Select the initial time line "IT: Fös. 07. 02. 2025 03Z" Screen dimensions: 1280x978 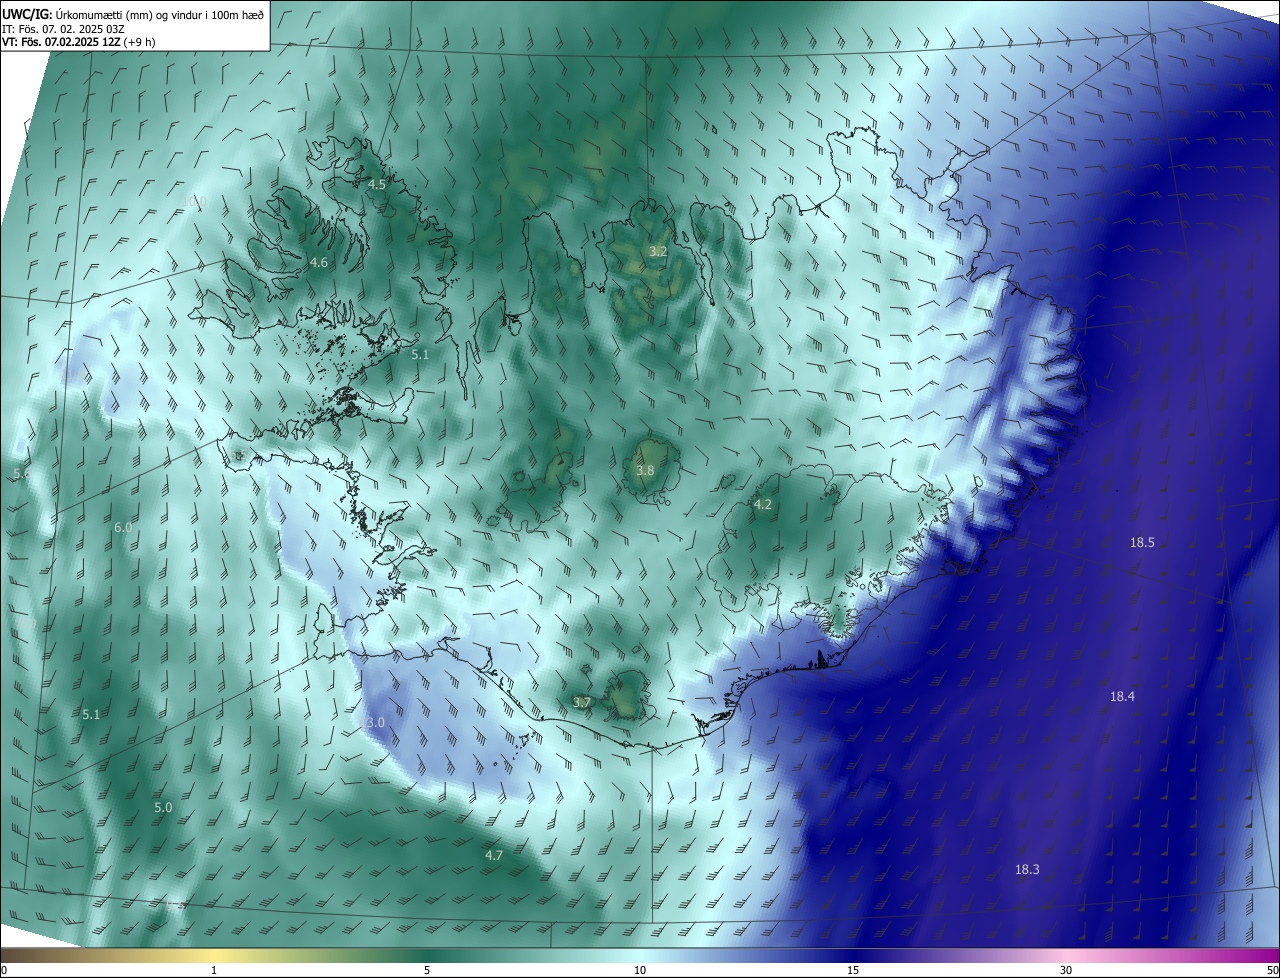point(63,29)
